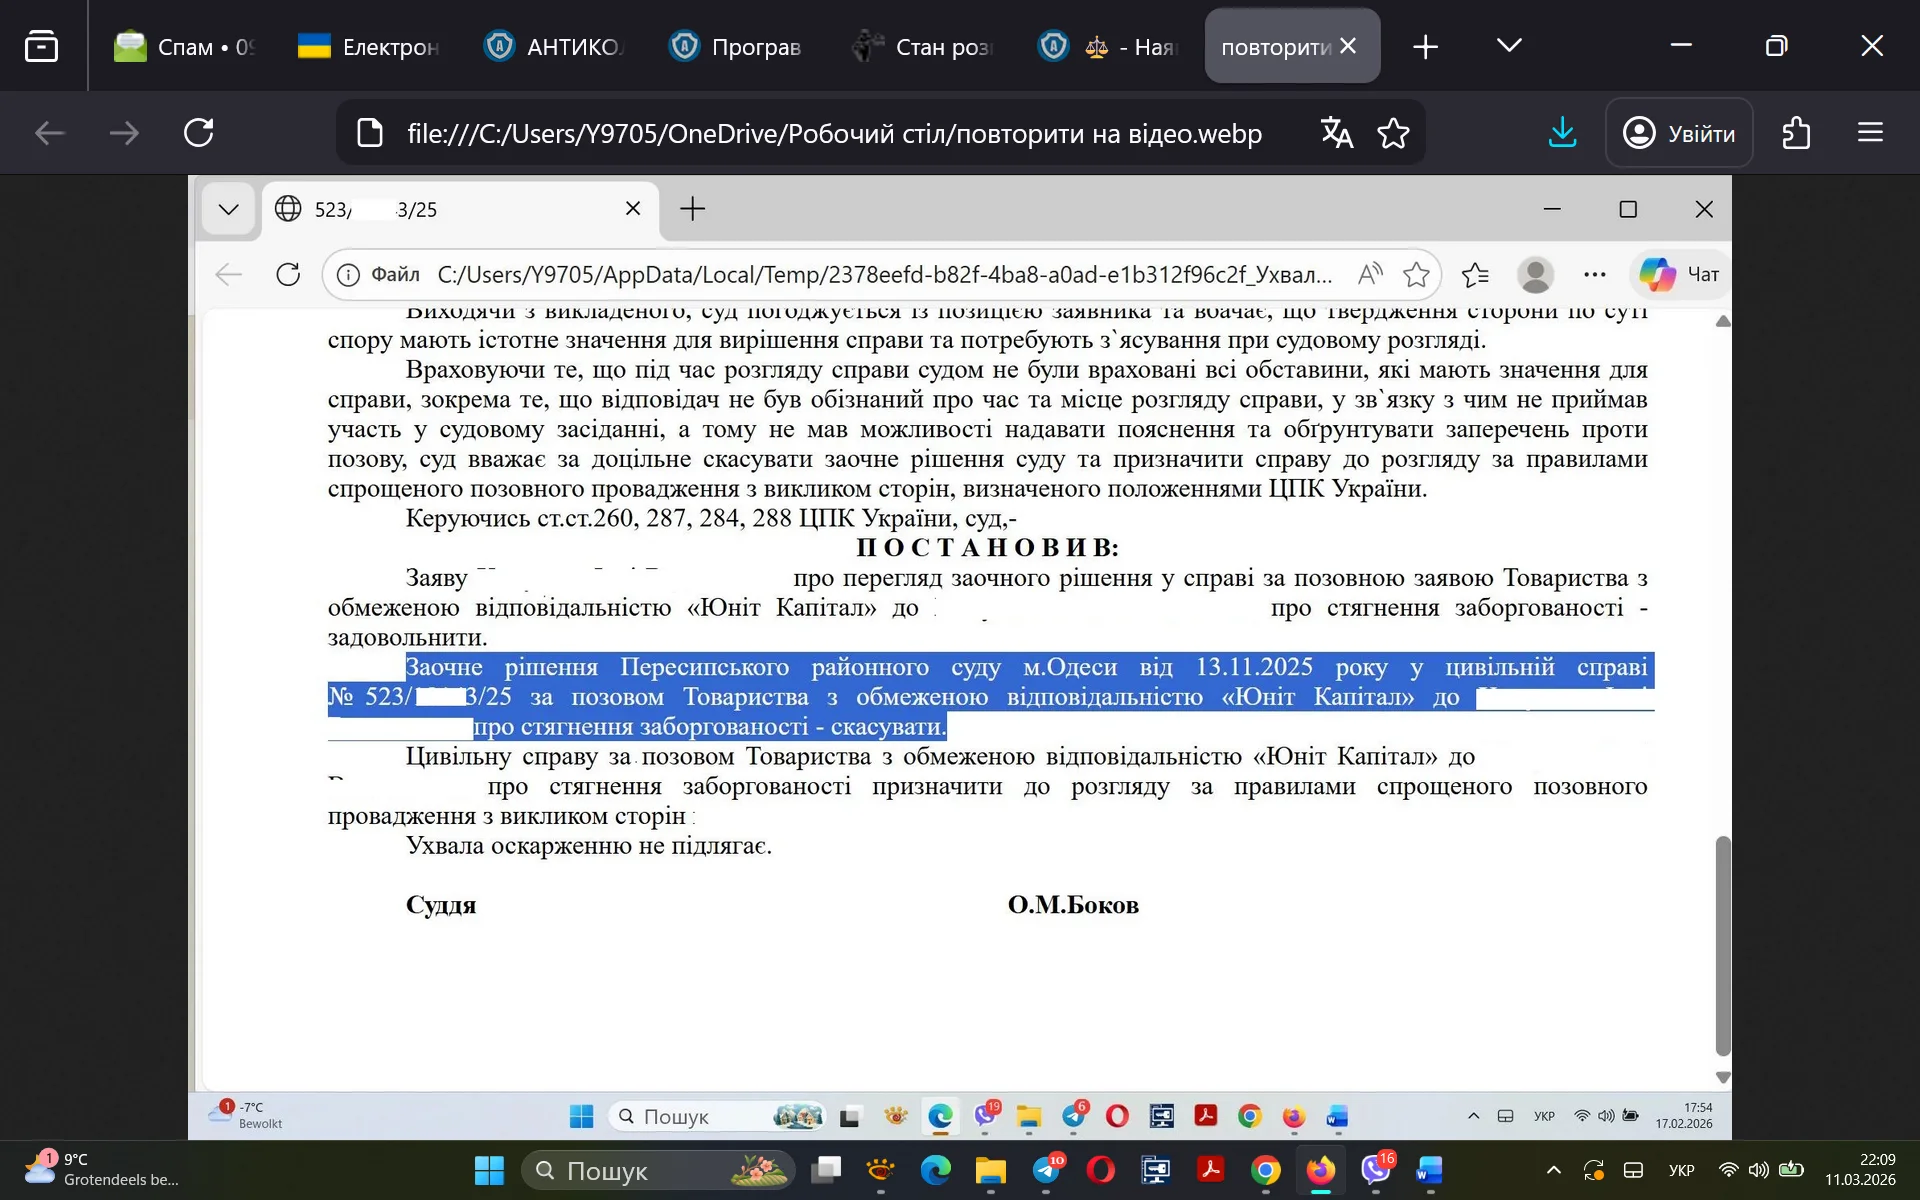The width and height of the screenshot is (1920, 1200).
Task: Switch to the Спам tab
Action: tap(185, 47)
